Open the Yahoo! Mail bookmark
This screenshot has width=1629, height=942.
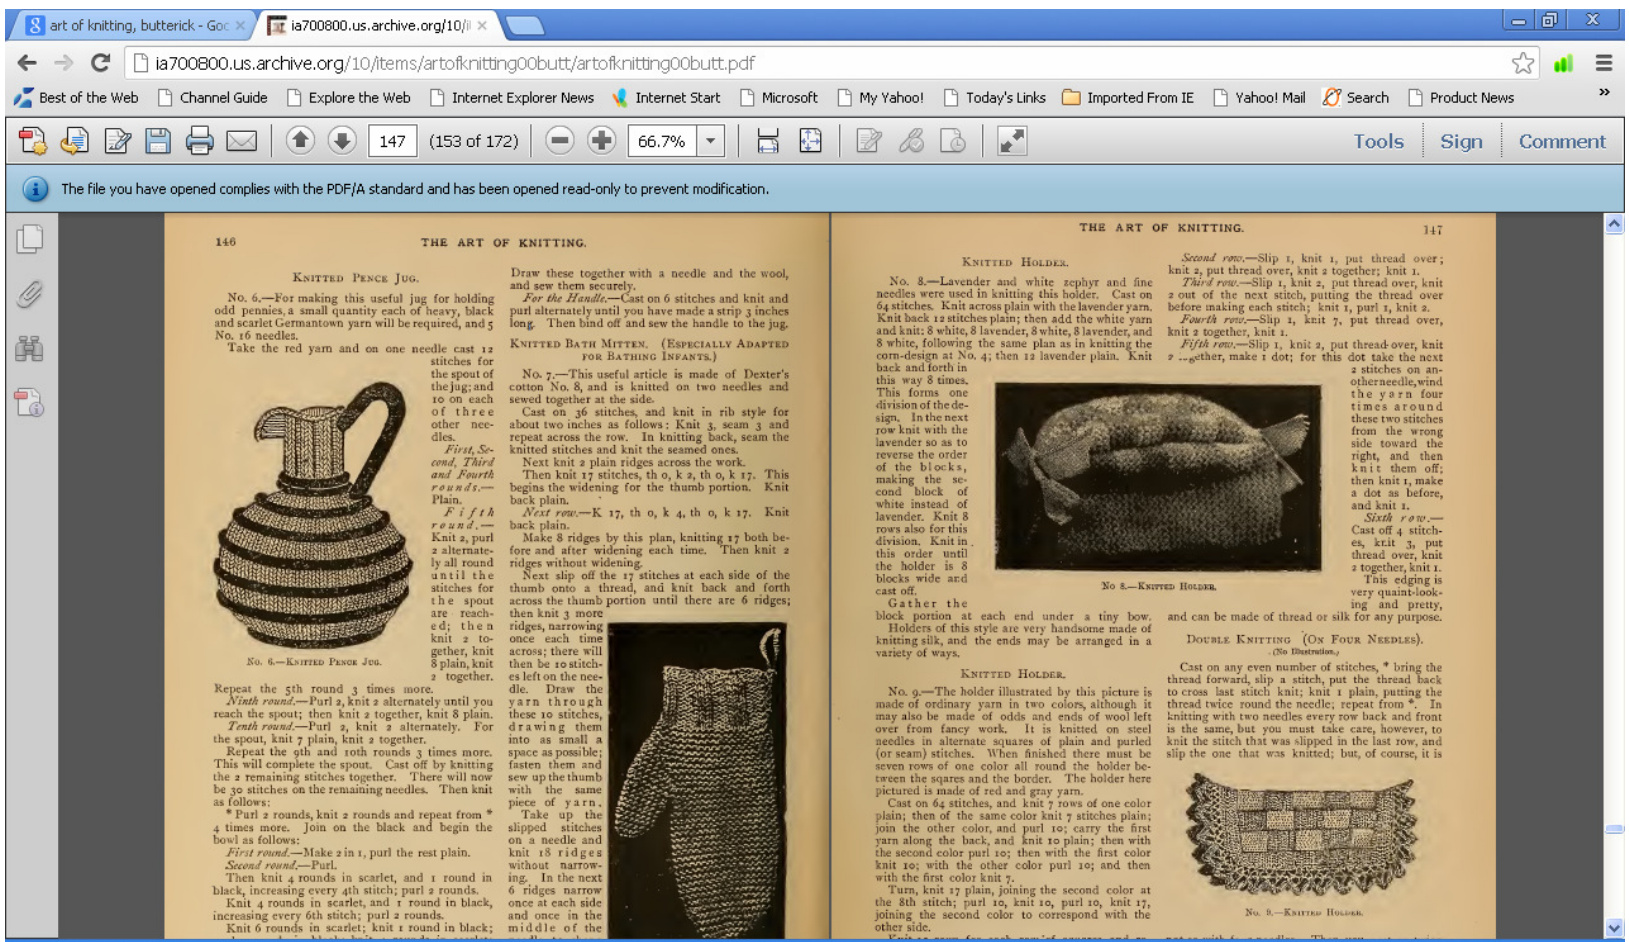[x=1259, y=97]
